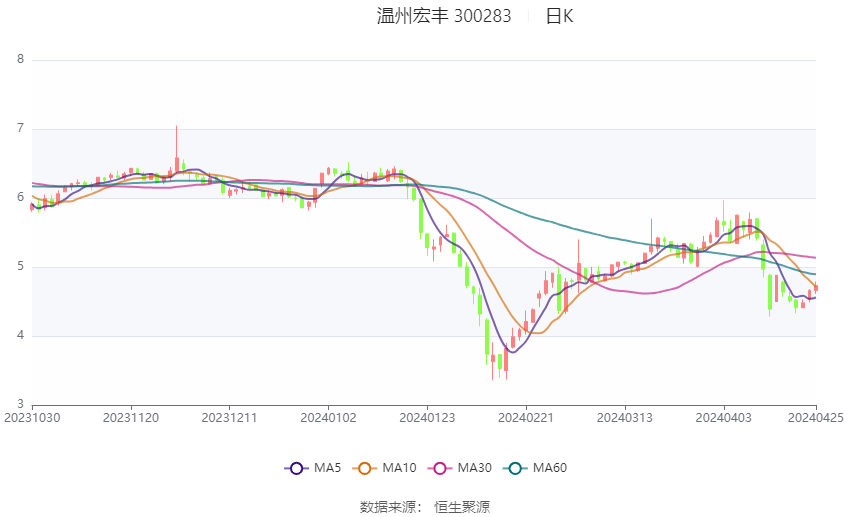Click the x-axis date 20240313
Screen dimensions: 850x517
pos(624,418)
